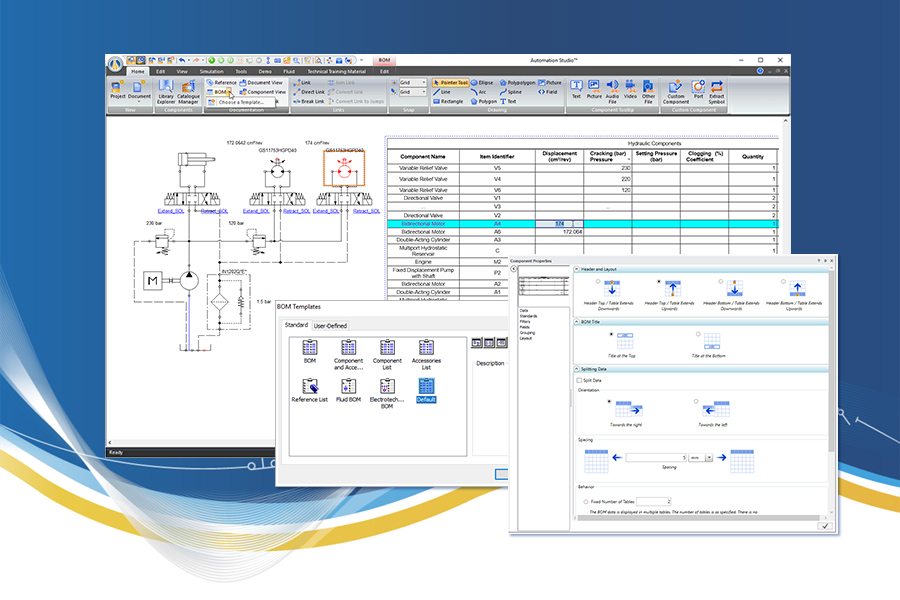Open the BOM dropdown arrow in ribbon
900x600 pixels.
coord(228,92)
